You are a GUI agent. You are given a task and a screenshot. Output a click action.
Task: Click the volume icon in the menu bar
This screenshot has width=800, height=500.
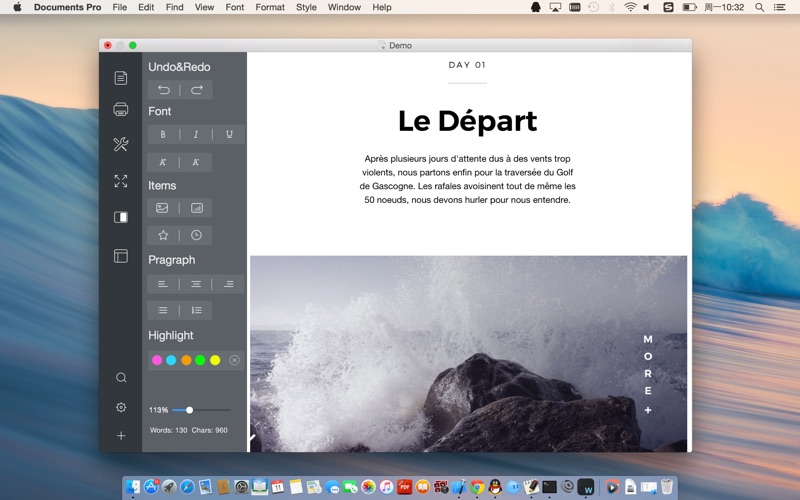[647, 7]
